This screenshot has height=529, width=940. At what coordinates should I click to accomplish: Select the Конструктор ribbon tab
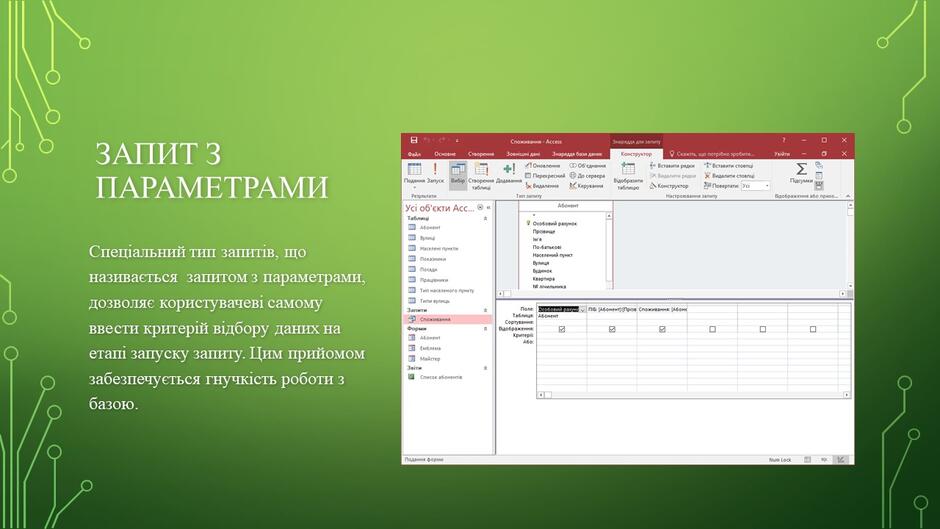click(x=636, y=154)
